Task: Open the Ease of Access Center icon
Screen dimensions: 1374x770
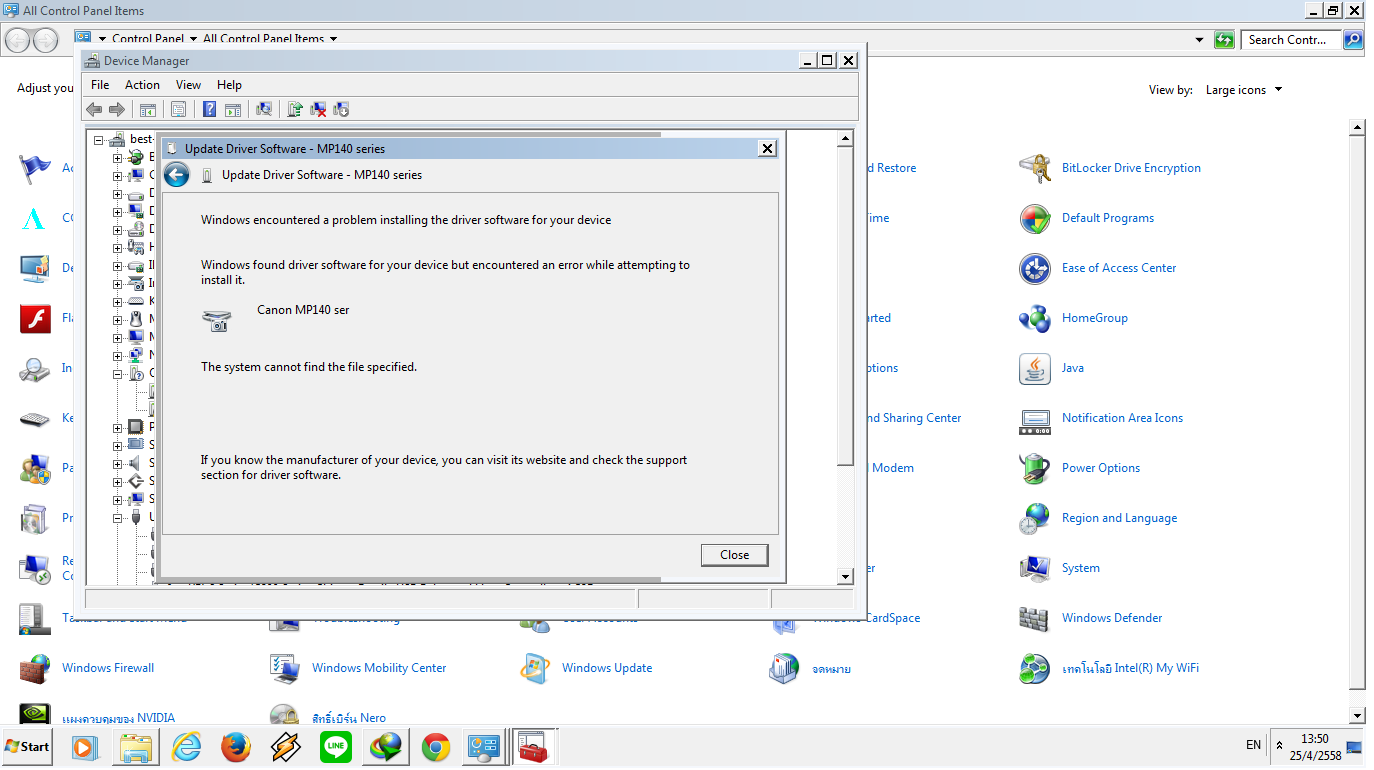Action: coord(1035,268)
